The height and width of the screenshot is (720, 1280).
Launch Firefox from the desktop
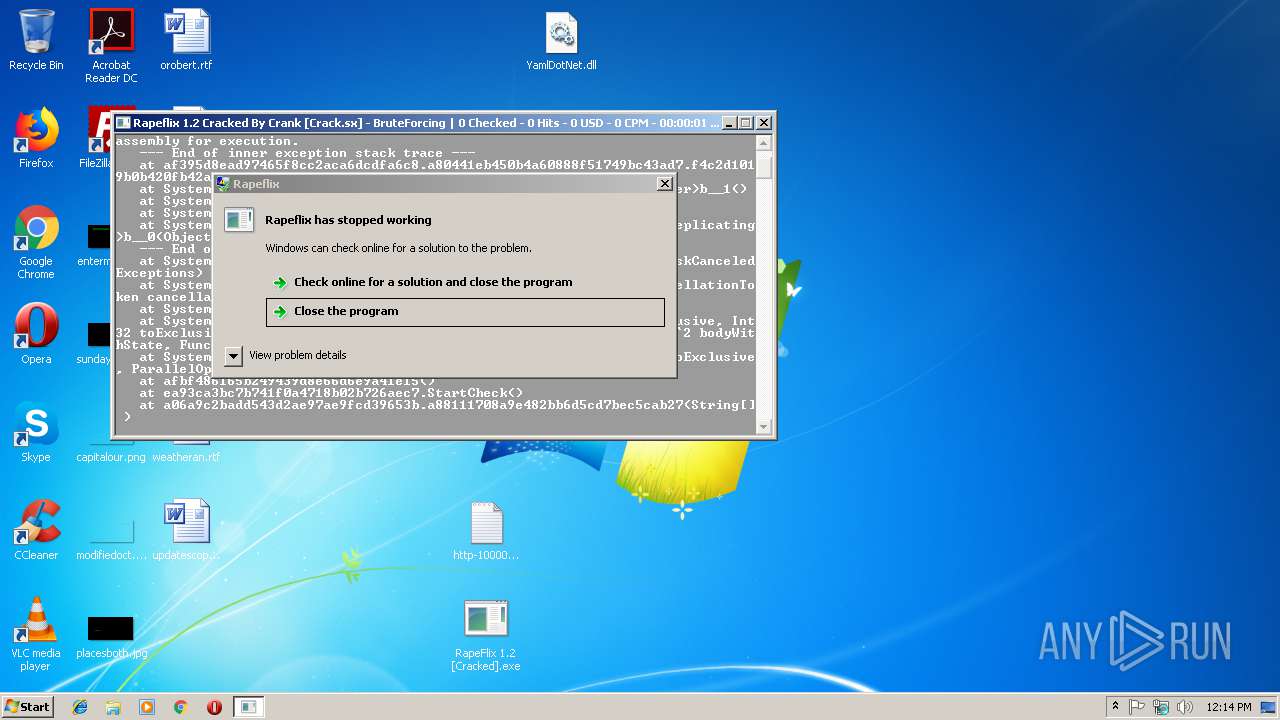36,138
